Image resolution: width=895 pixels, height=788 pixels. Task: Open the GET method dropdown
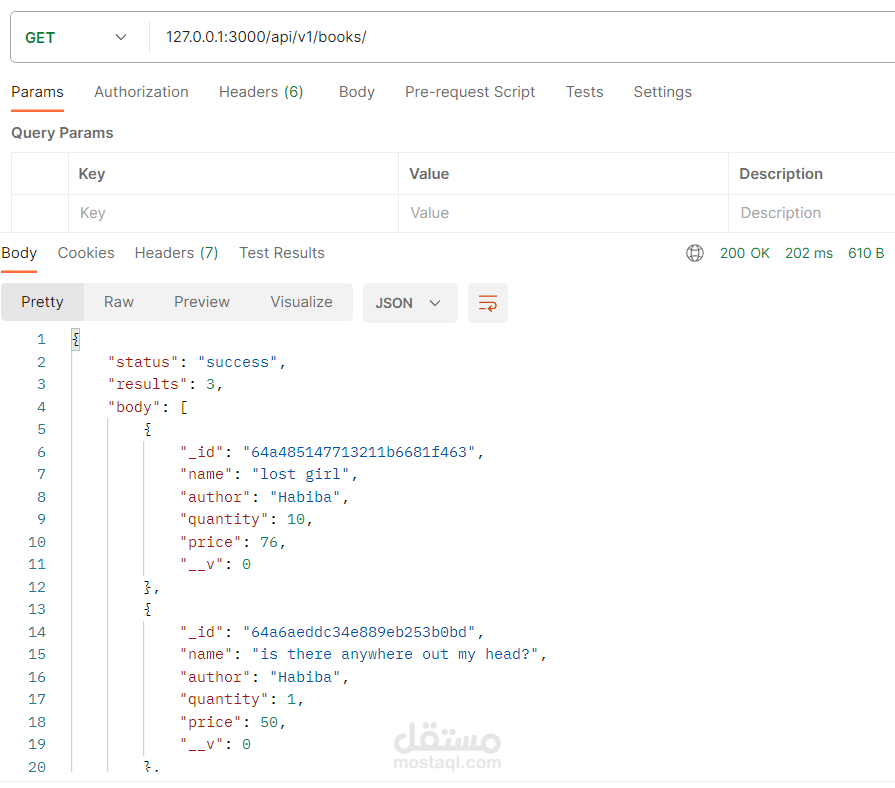coord(77,38)
